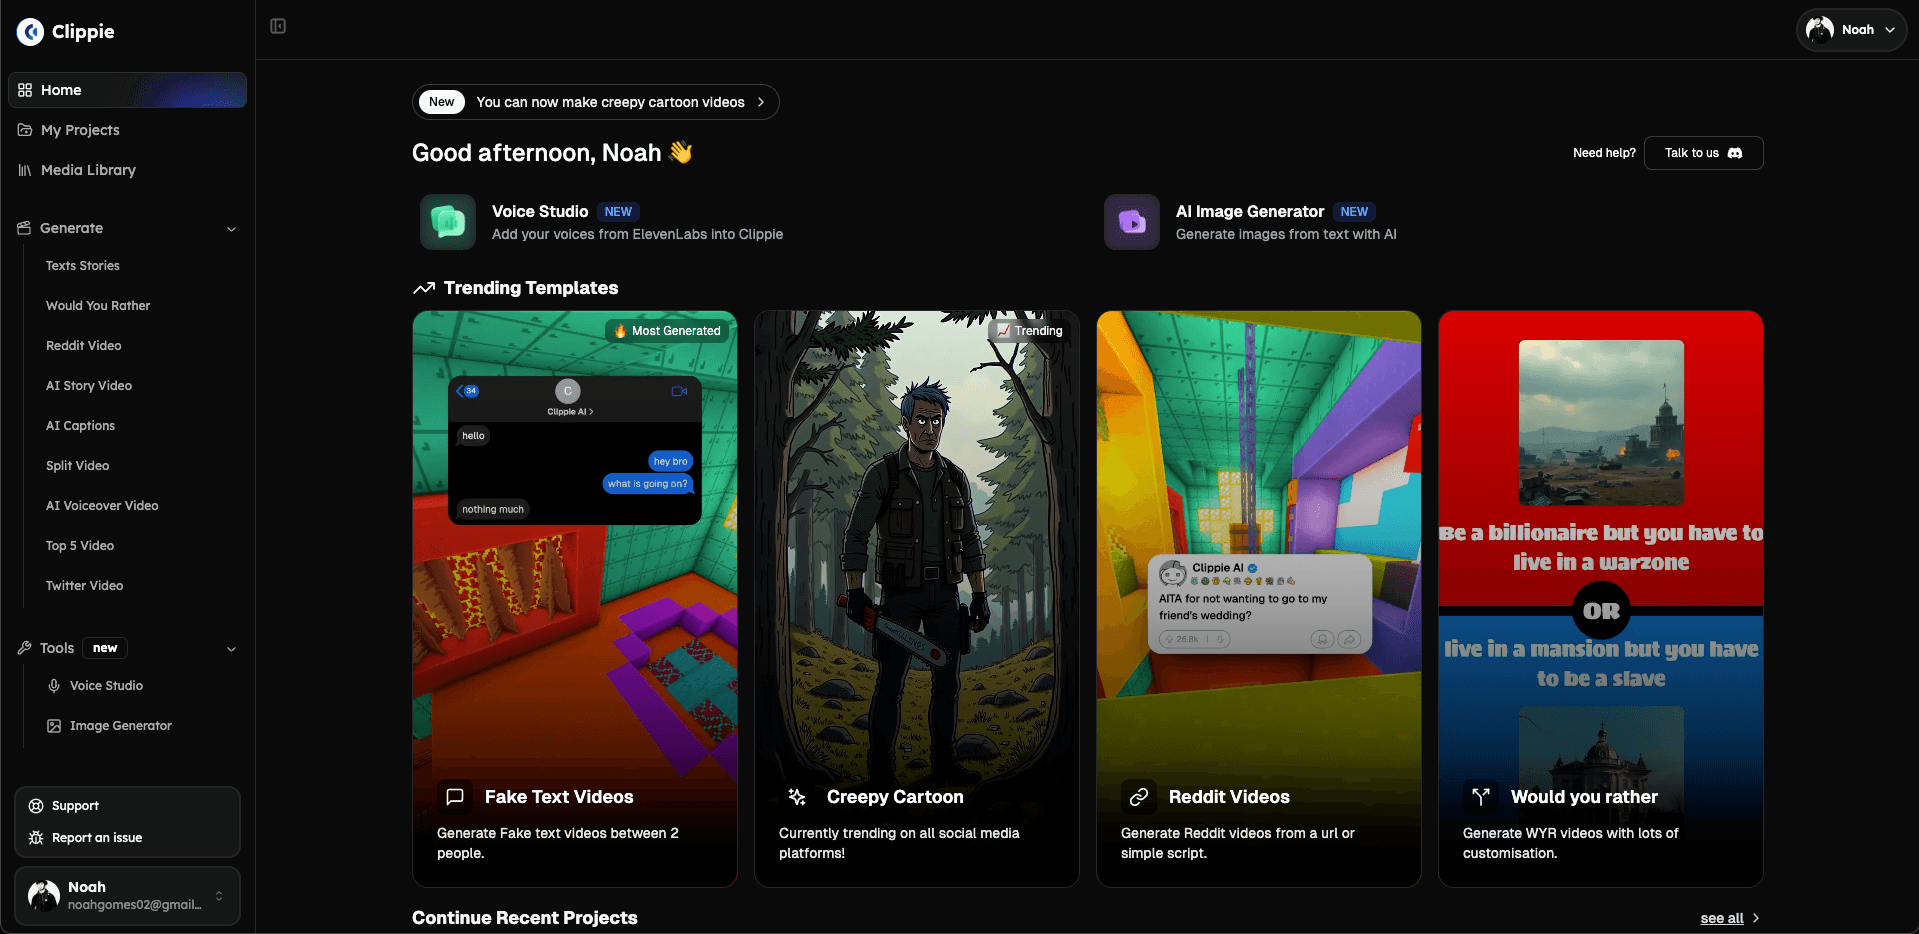Screen dimensions: 1919x934
Task: Open Top 5 Video
Action: (x=80, y=546)
